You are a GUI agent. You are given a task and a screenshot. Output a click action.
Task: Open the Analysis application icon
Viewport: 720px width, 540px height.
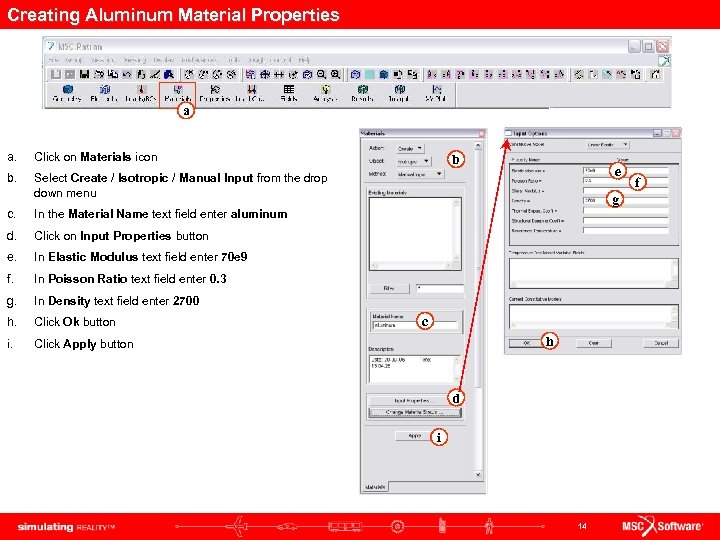[326, 93]
